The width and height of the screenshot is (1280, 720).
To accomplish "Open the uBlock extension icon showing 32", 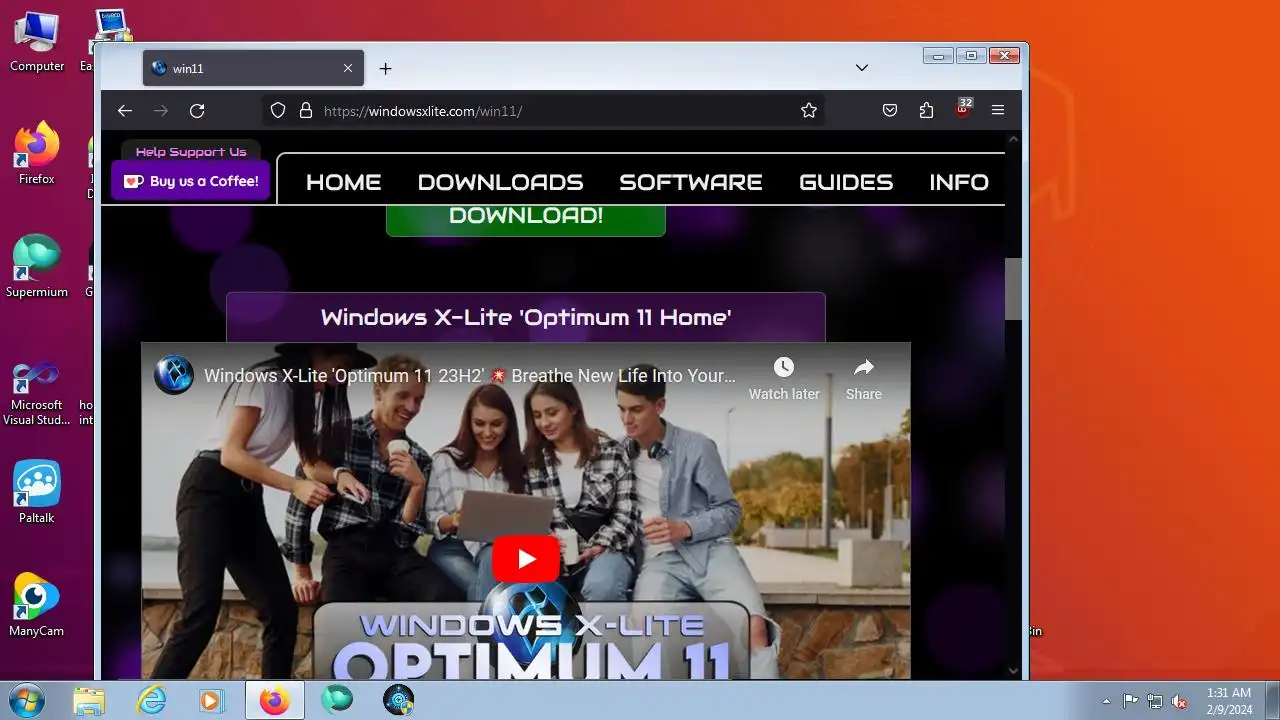I will [x=963, y=109].
